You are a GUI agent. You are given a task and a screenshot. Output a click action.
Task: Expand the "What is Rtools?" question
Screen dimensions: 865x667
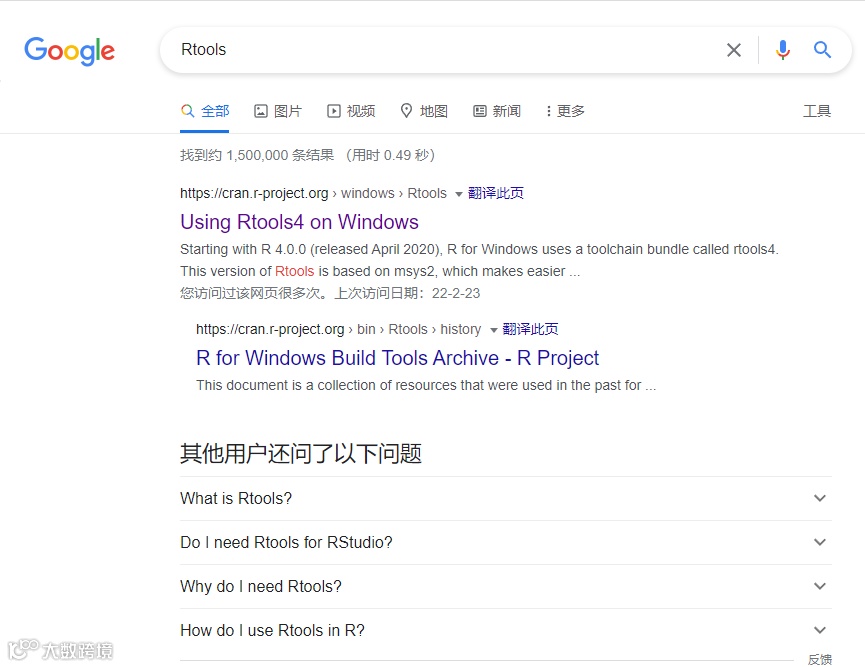[x=505, y=498]
